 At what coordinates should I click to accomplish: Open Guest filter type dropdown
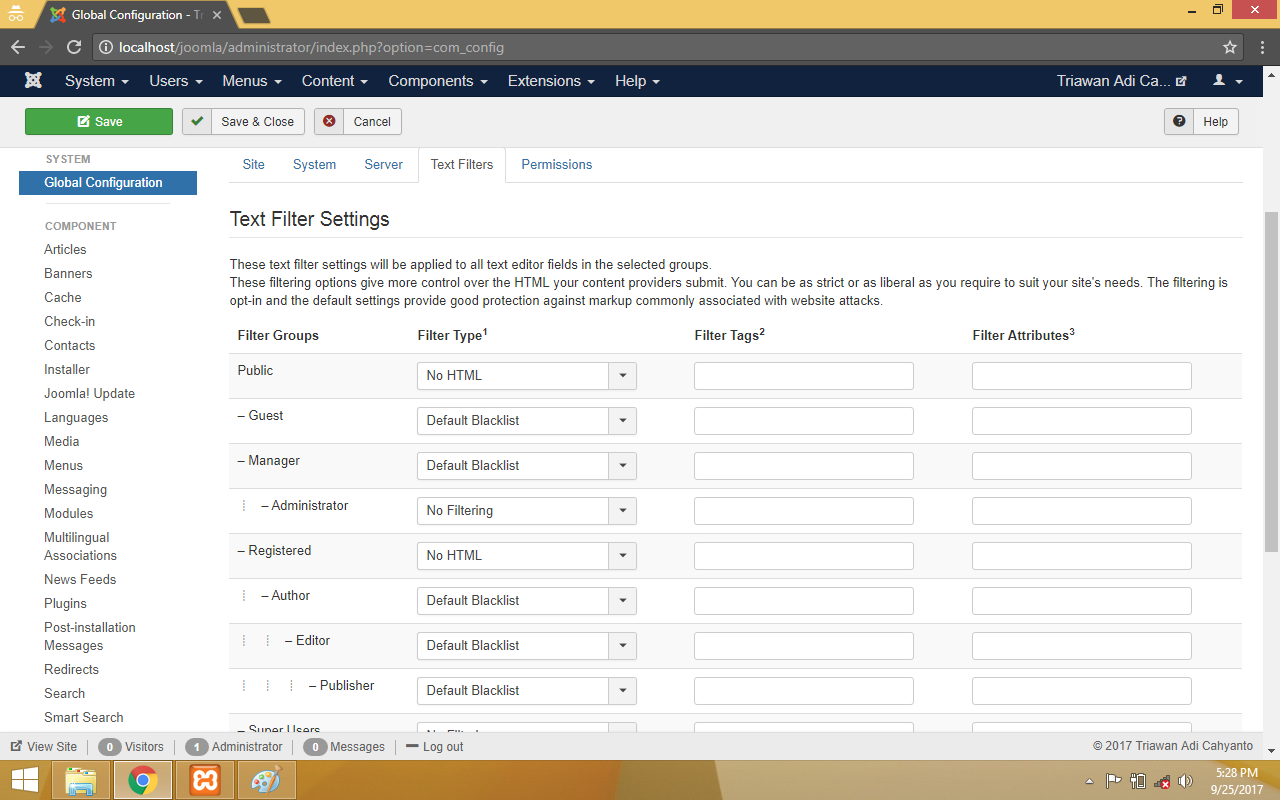(526, 421)
